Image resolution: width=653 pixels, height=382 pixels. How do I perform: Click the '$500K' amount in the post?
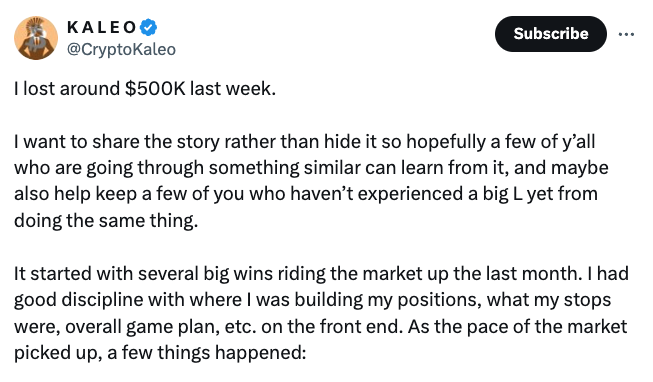(x=155, y=88)
